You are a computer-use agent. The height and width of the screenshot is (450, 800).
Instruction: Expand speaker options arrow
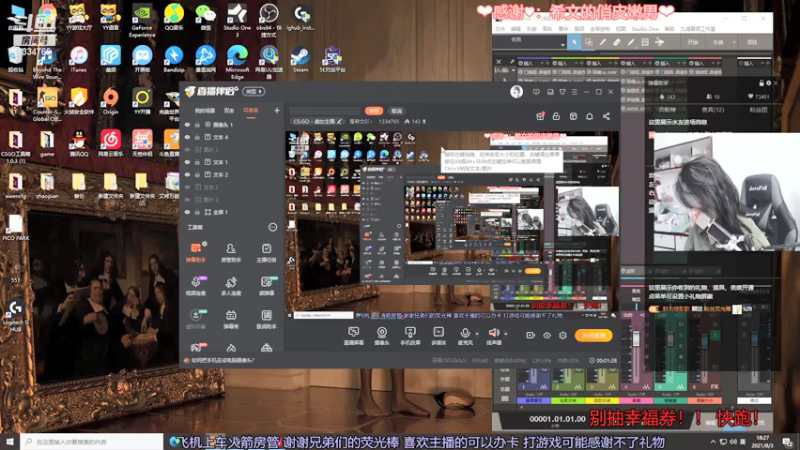[x=506, y=334]
